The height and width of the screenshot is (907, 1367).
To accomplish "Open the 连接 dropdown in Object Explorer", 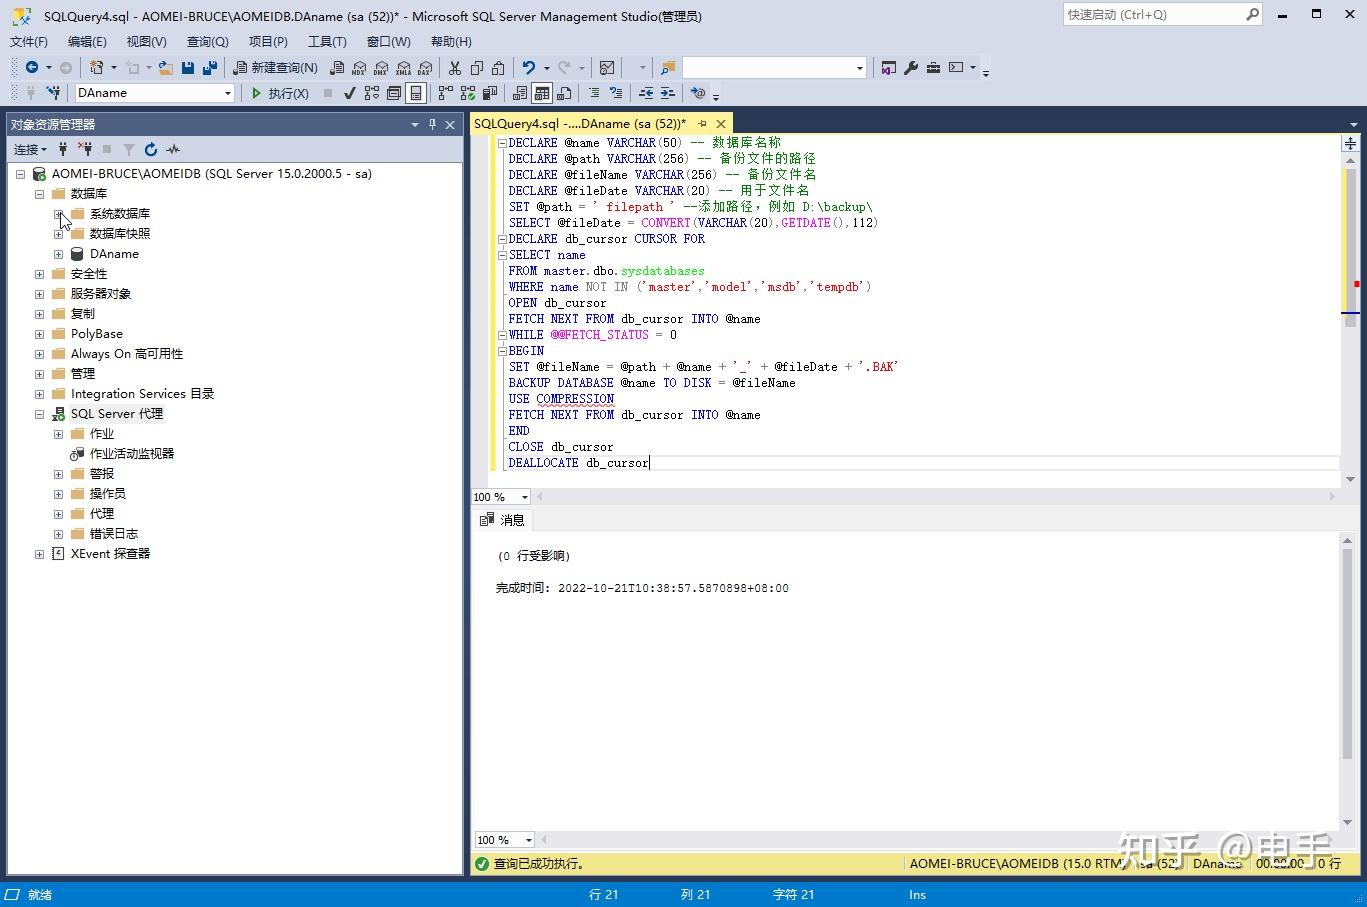I will point(30,149).
